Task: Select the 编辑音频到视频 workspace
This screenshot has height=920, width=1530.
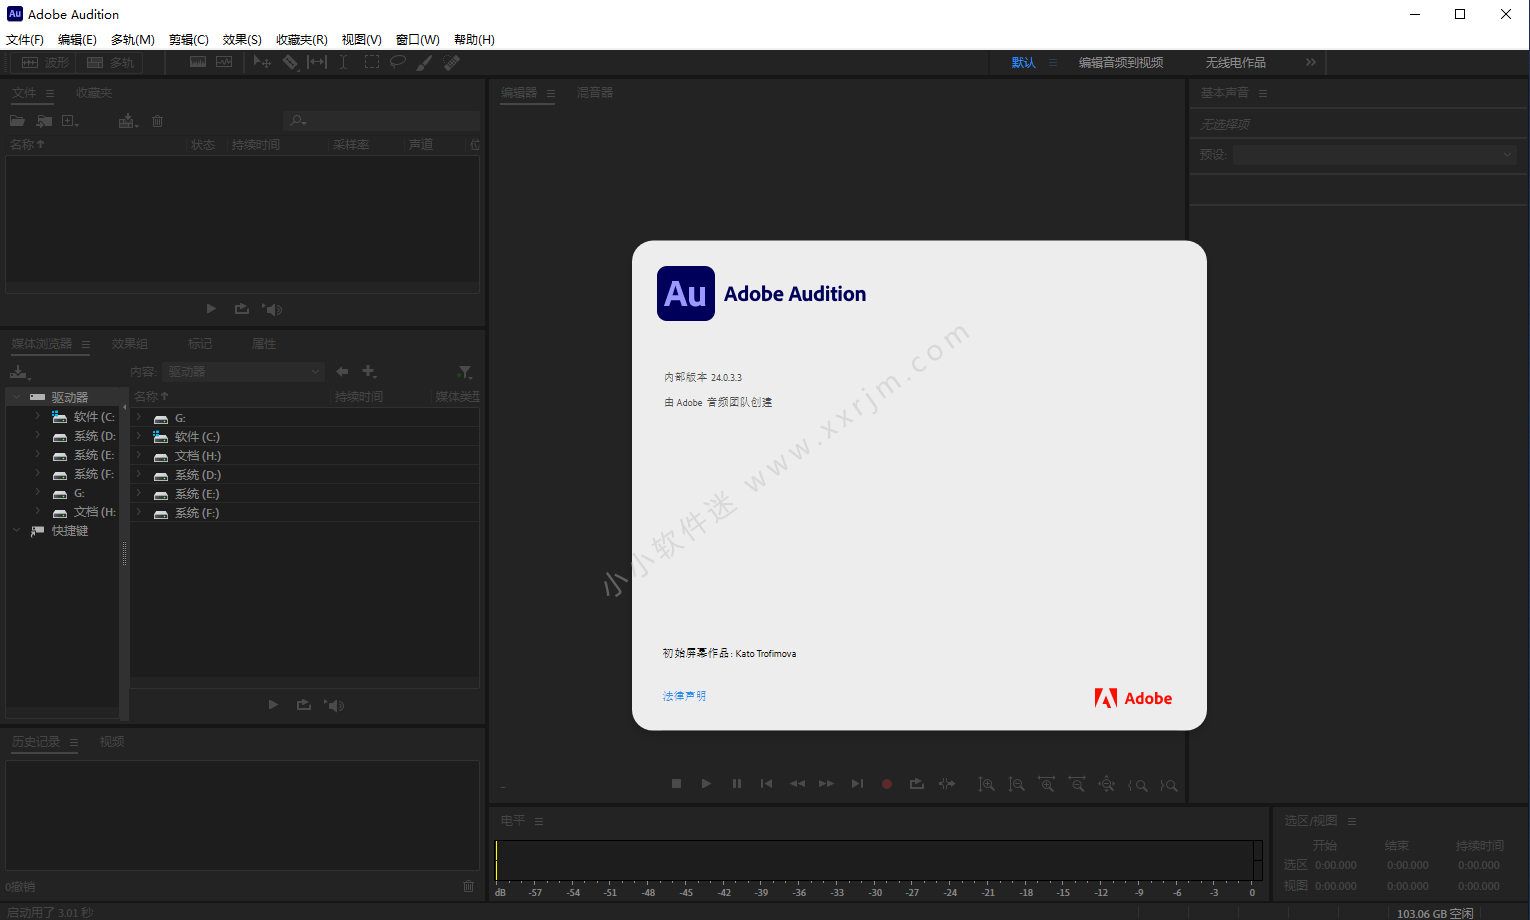Action: click(1121, 62)
